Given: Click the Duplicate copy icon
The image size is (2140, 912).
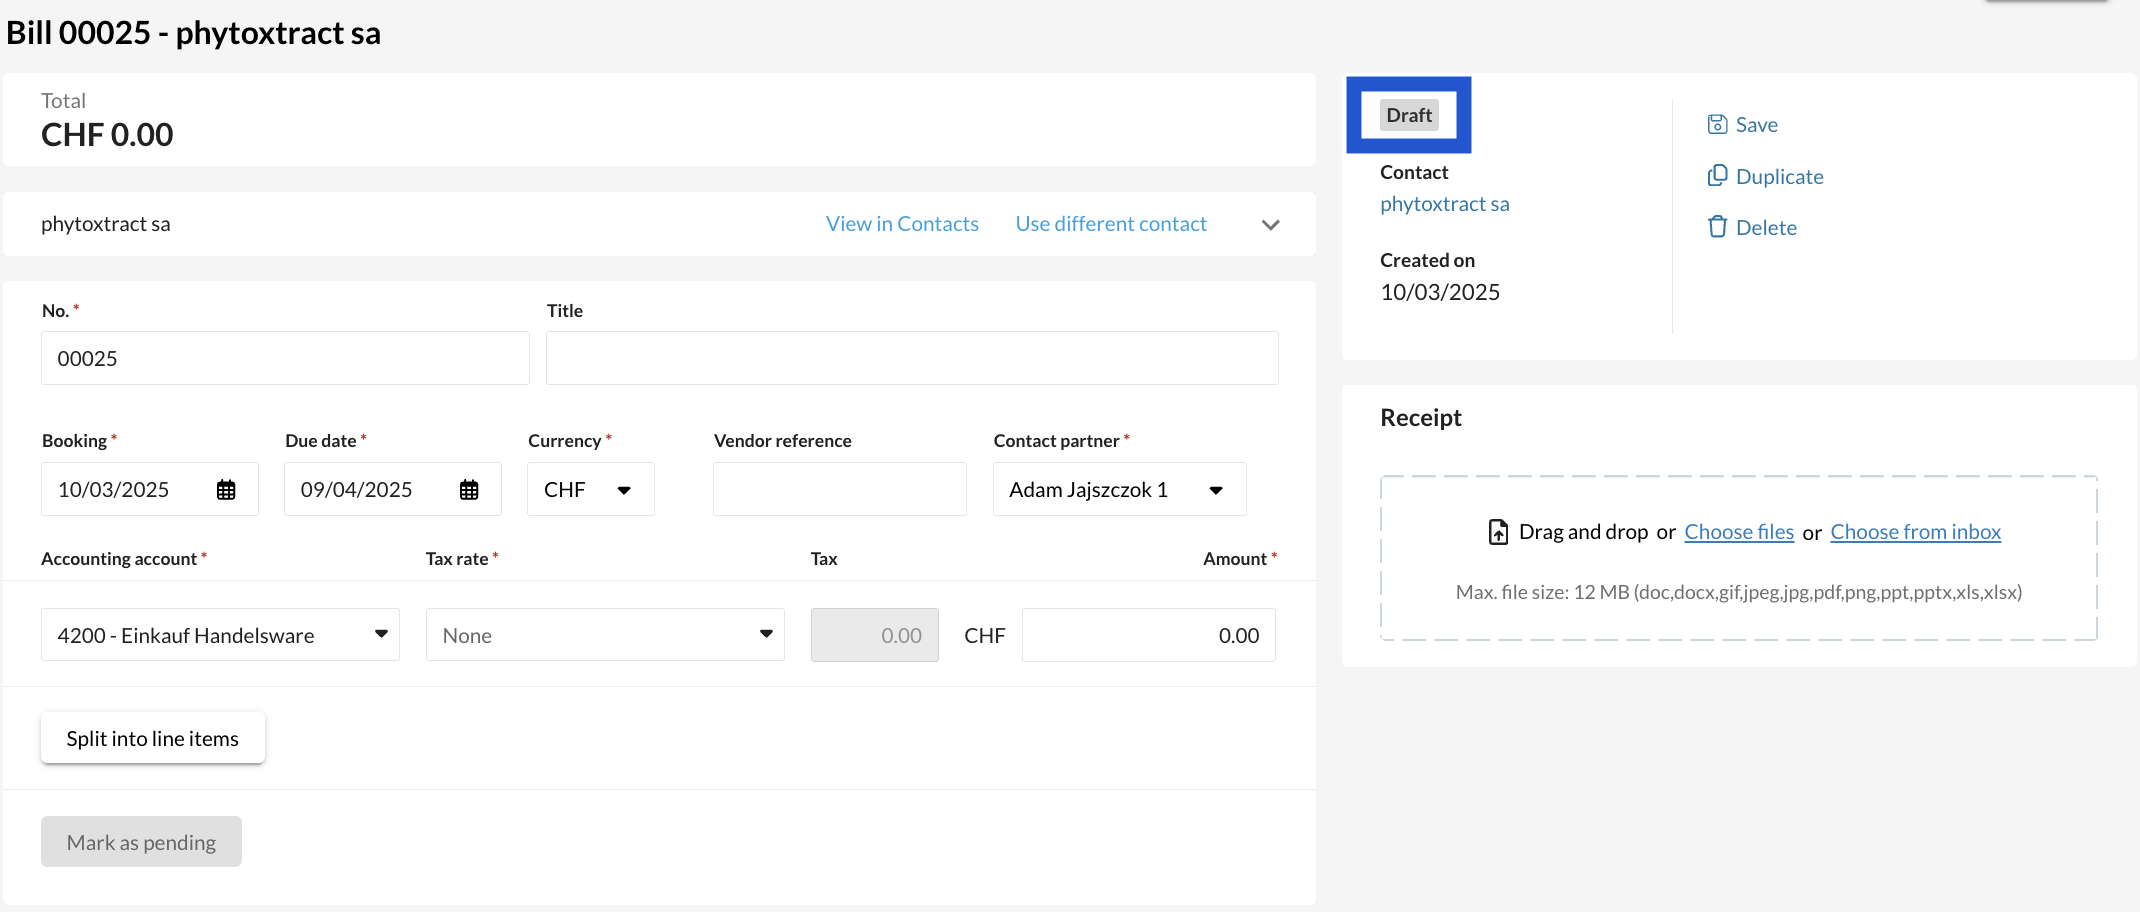Looking at the screenshot, I should pos(1717,176).
